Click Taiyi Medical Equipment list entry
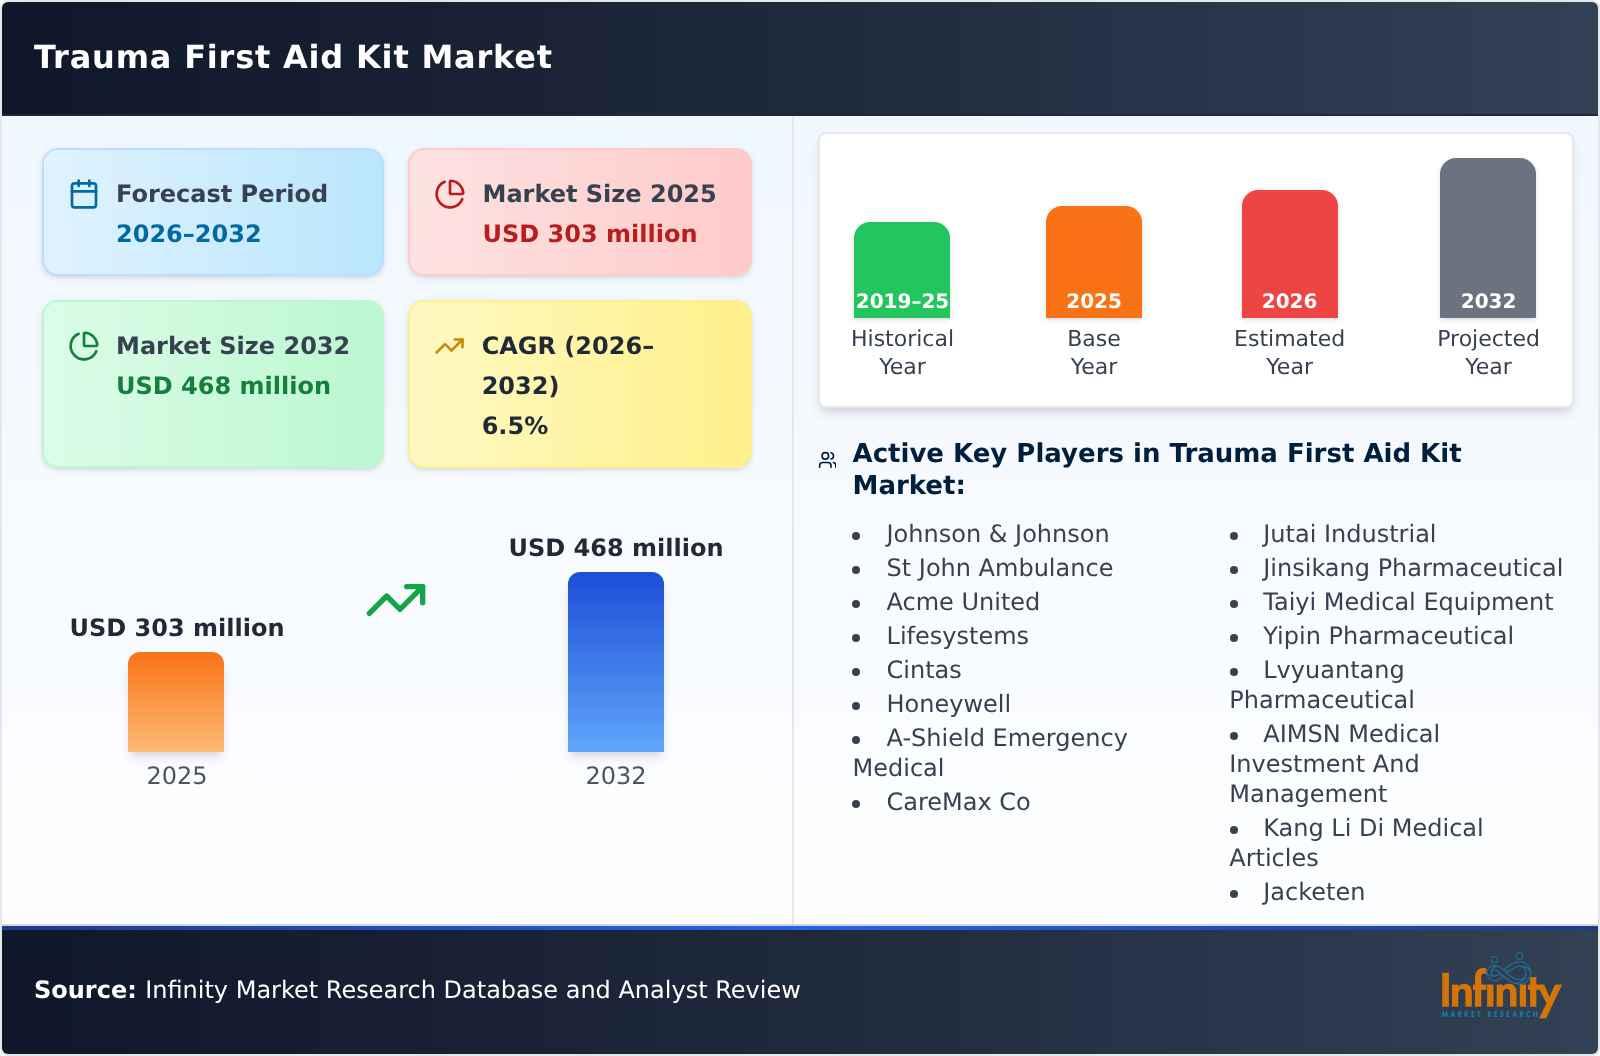 tap(1408, 602)
